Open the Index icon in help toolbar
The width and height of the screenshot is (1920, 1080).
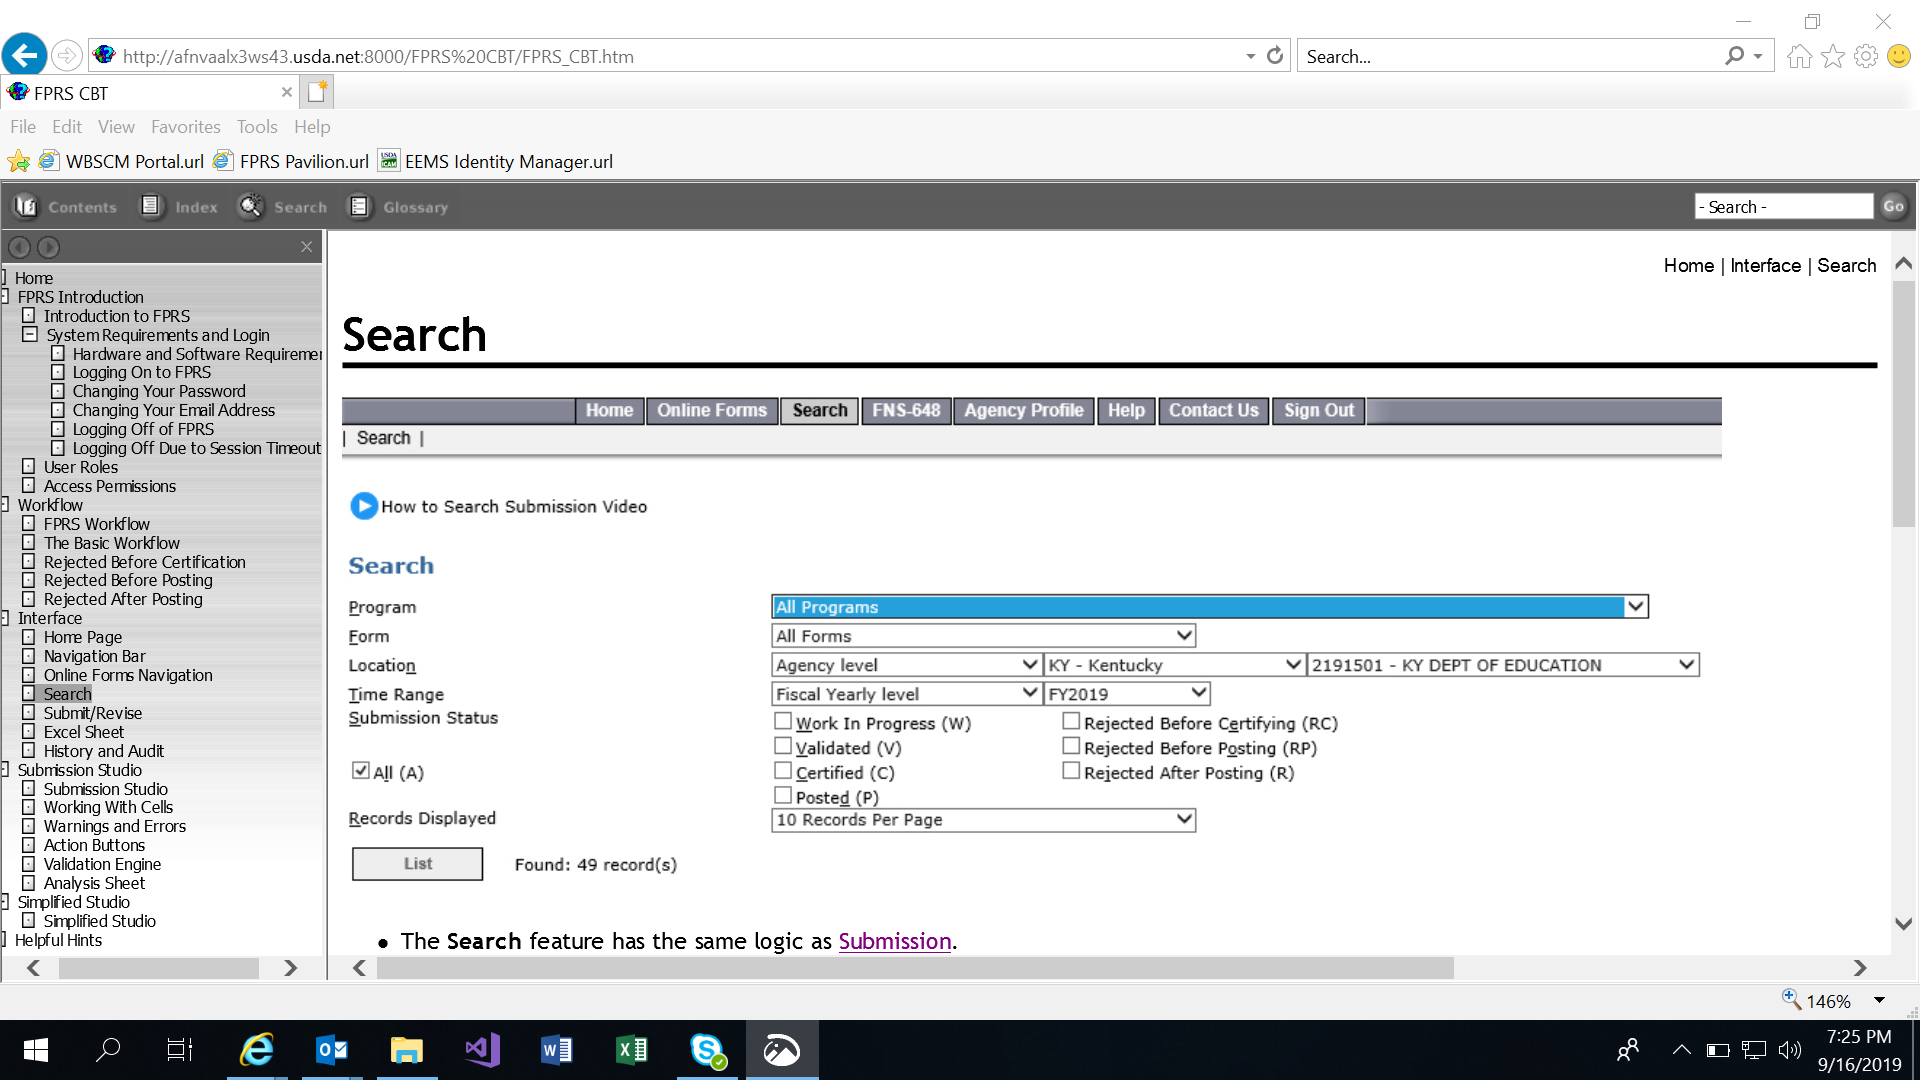click(x=151, y=207)
